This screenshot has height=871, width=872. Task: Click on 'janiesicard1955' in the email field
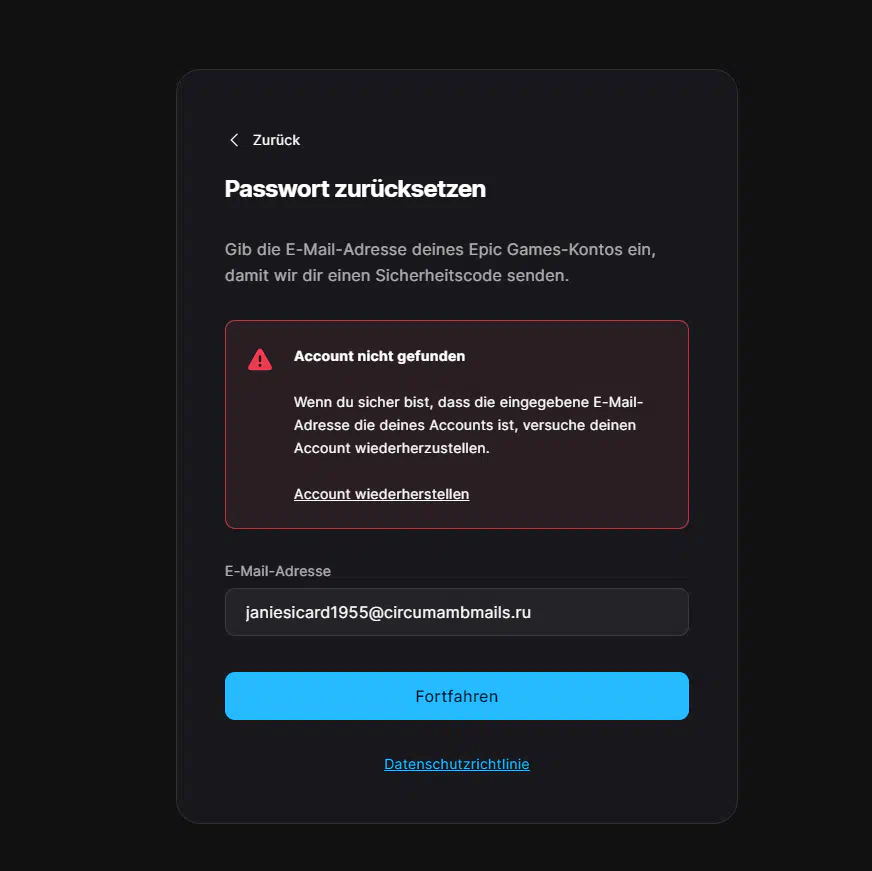(x=306, y=612)
